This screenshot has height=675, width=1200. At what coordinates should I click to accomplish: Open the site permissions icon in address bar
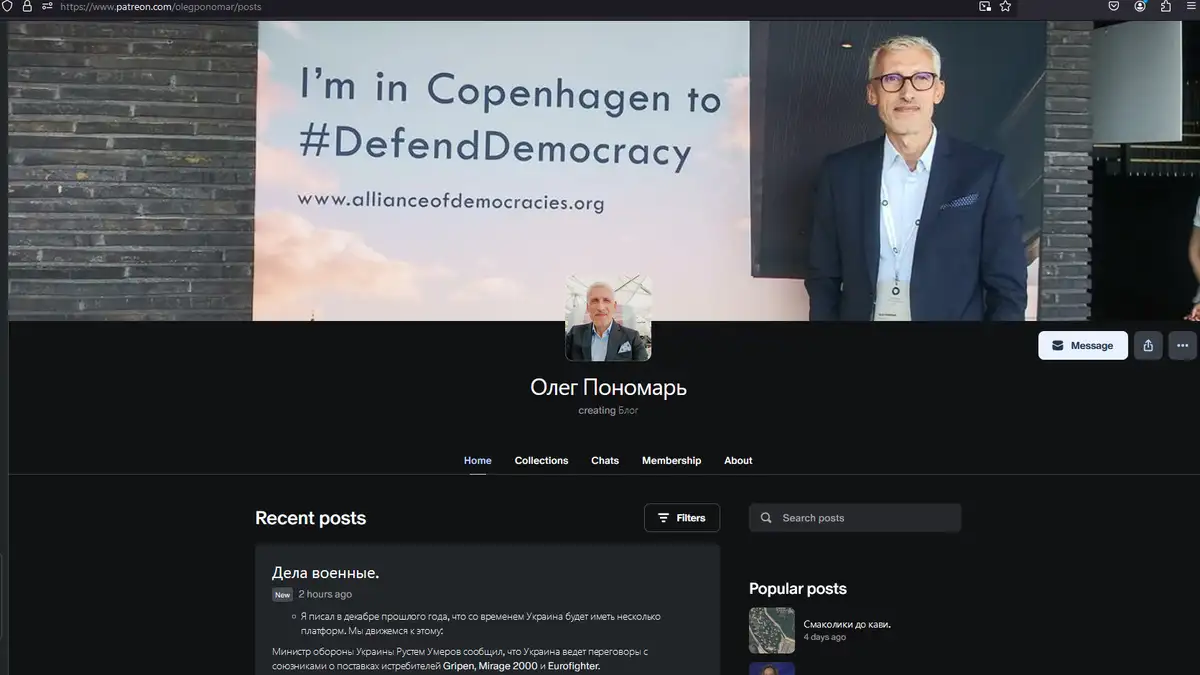pos(47,6)
